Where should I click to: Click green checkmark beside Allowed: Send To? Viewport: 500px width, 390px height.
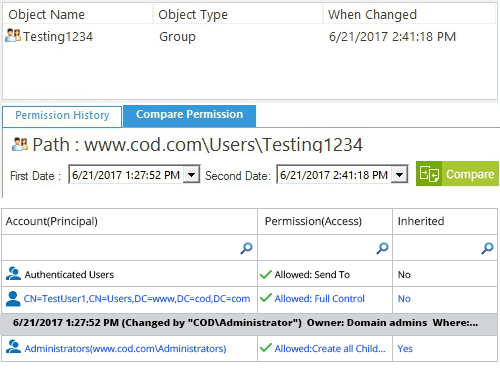tap(266, 274)
